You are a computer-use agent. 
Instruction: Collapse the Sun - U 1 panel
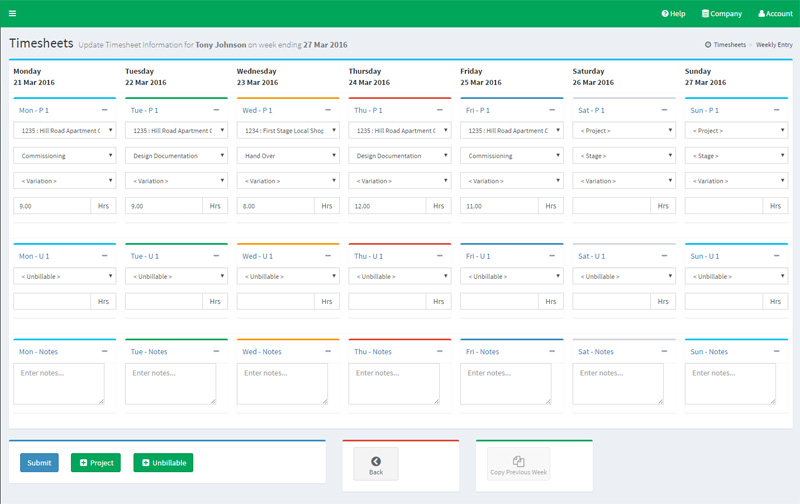tap(777, 256)
